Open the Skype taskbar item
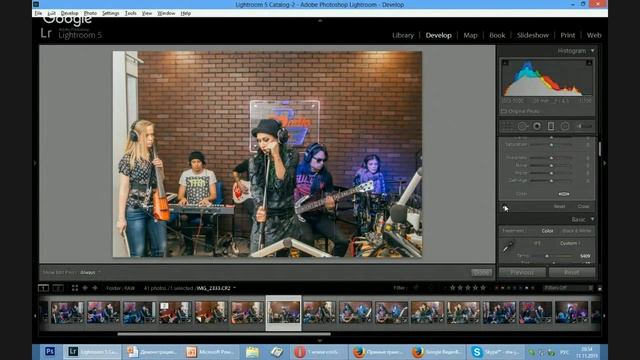The height and width of the screenshot is (360, 640). 496,351
